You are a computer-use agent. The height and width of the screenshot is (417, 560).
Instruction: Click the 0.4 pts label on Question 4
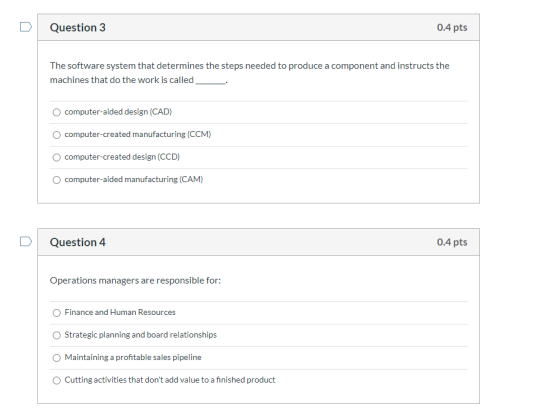coord(452,242)
